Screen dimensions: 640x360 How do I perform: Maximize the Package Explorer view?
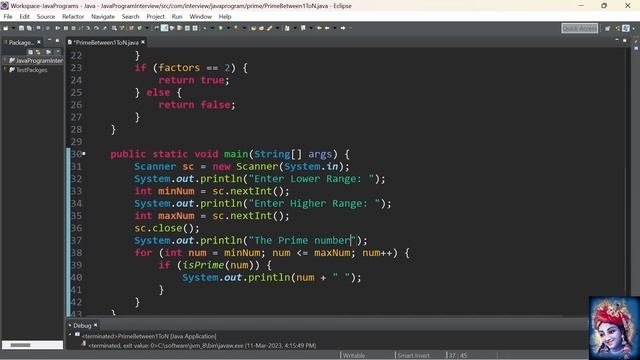point(57,40)
